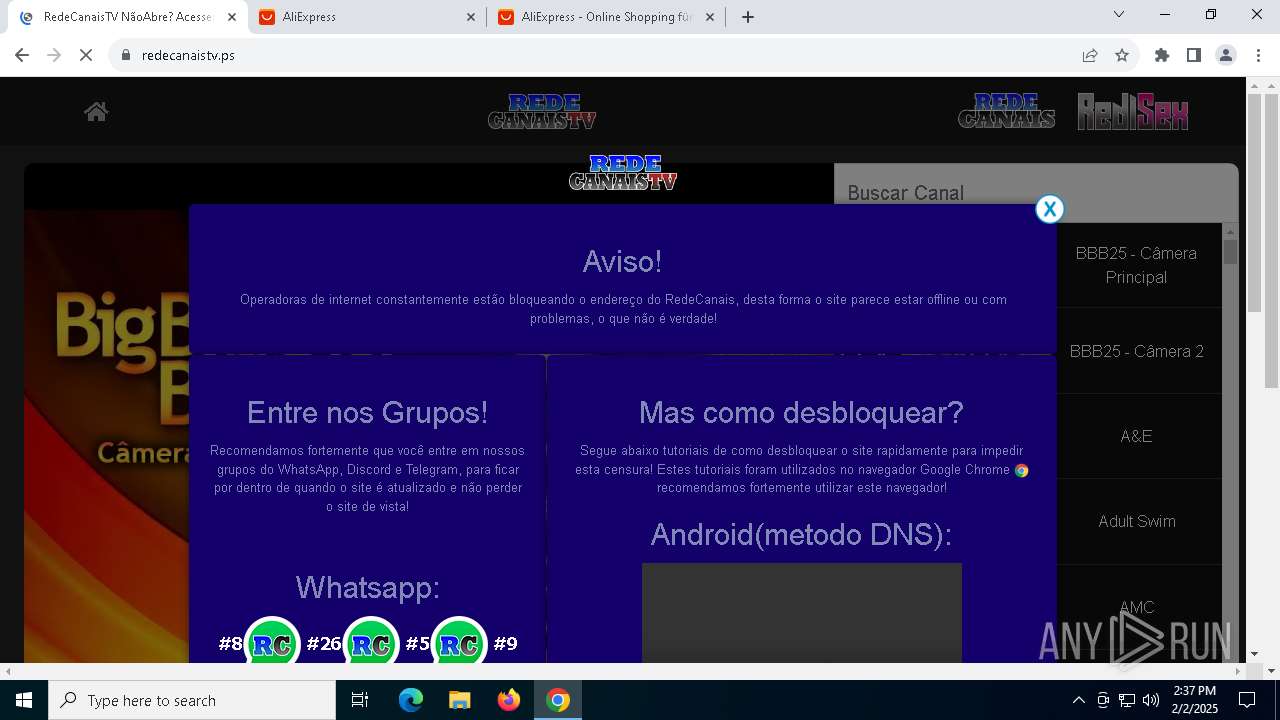Screen dimensions: 1280x720
Task: Click the Mas como desbloquear? heading
Action: click(801, 412)
